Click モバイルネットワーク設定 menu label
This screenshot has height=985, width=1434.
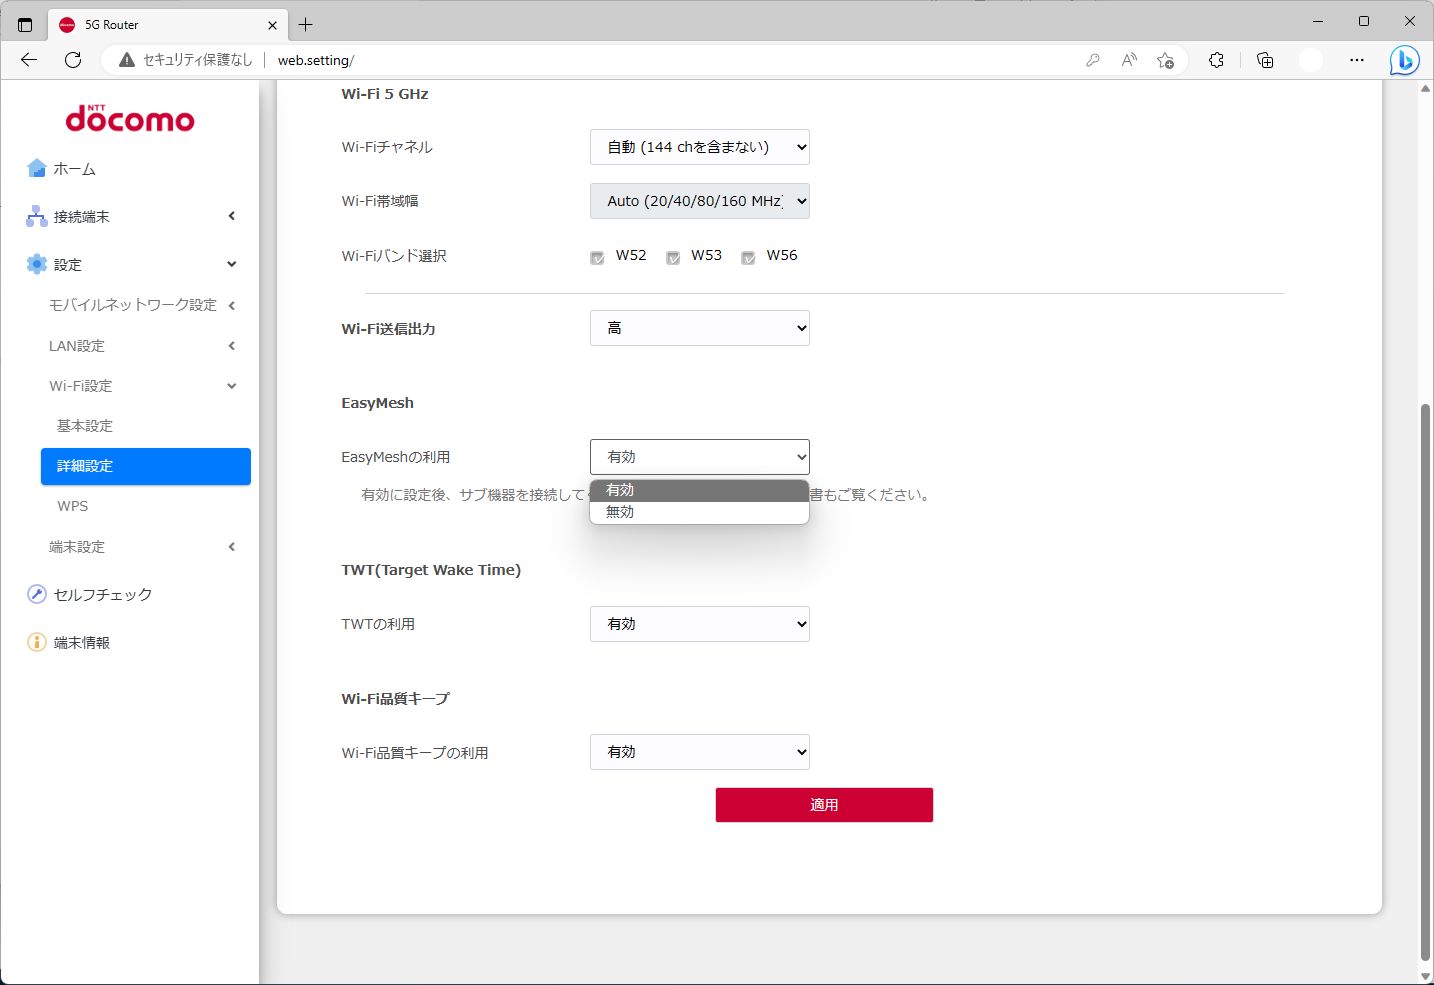pos(133,305)
